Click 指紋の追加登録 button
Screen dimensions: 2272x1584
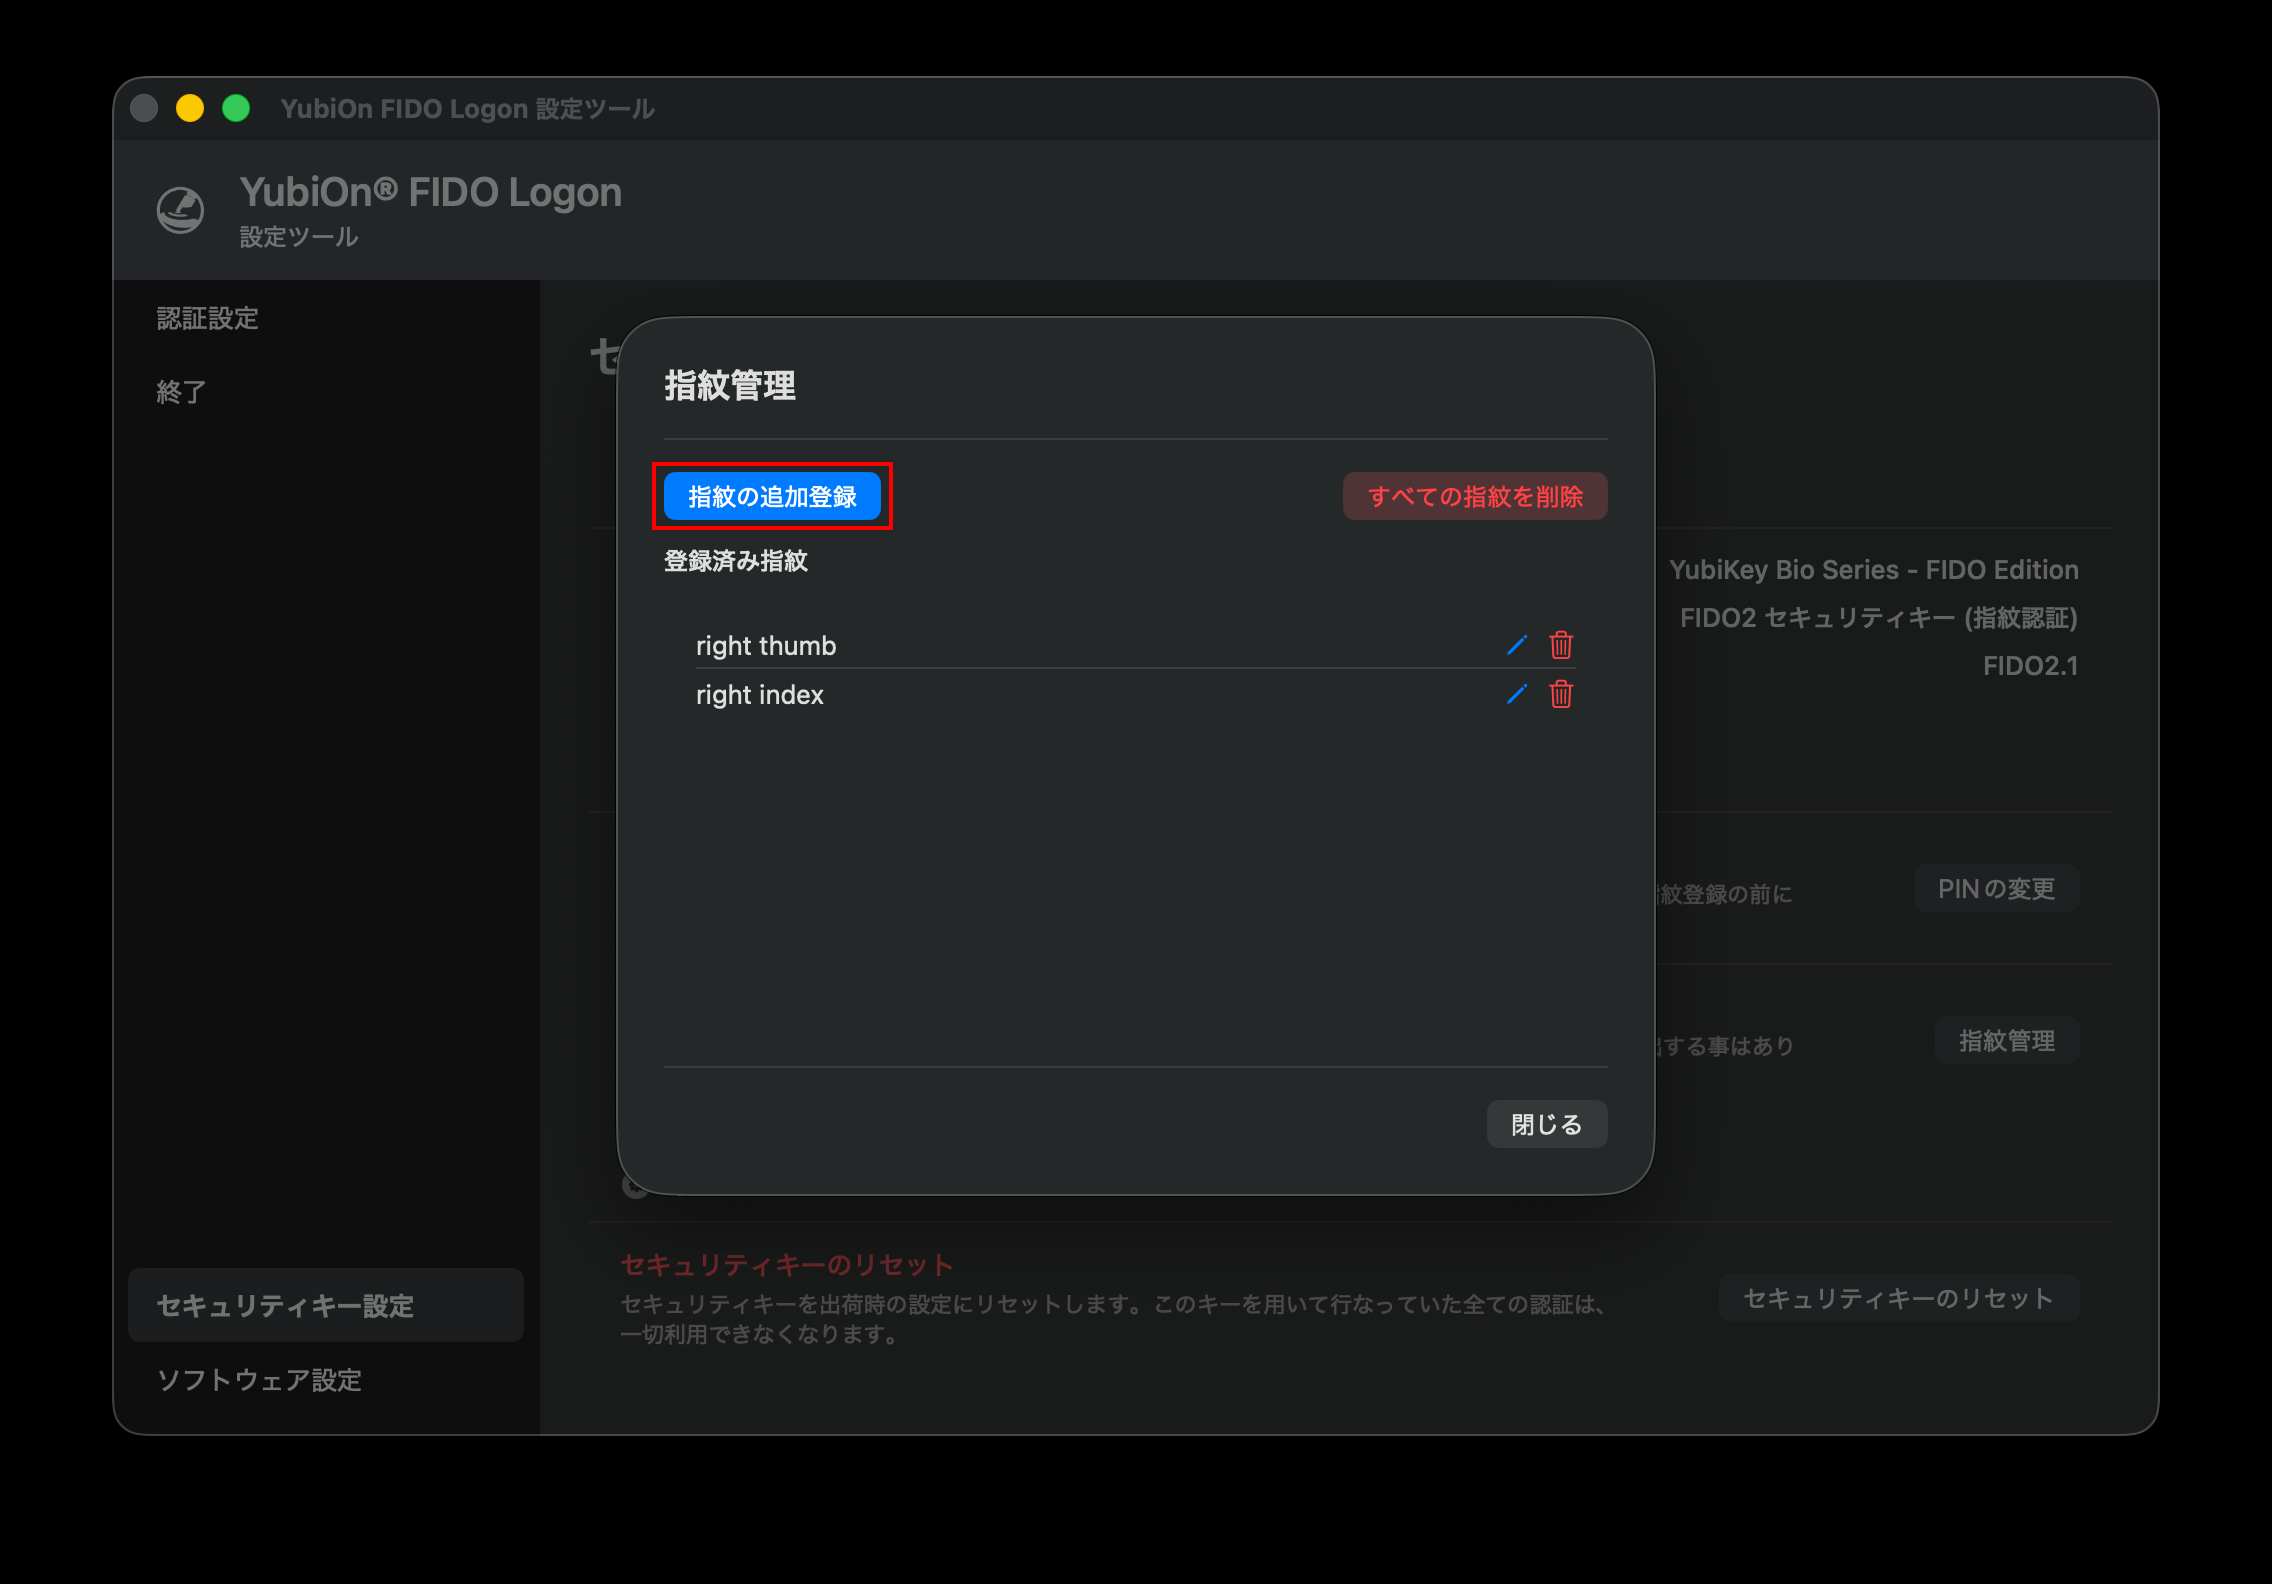pyautogui.click(x=772, y=496)
